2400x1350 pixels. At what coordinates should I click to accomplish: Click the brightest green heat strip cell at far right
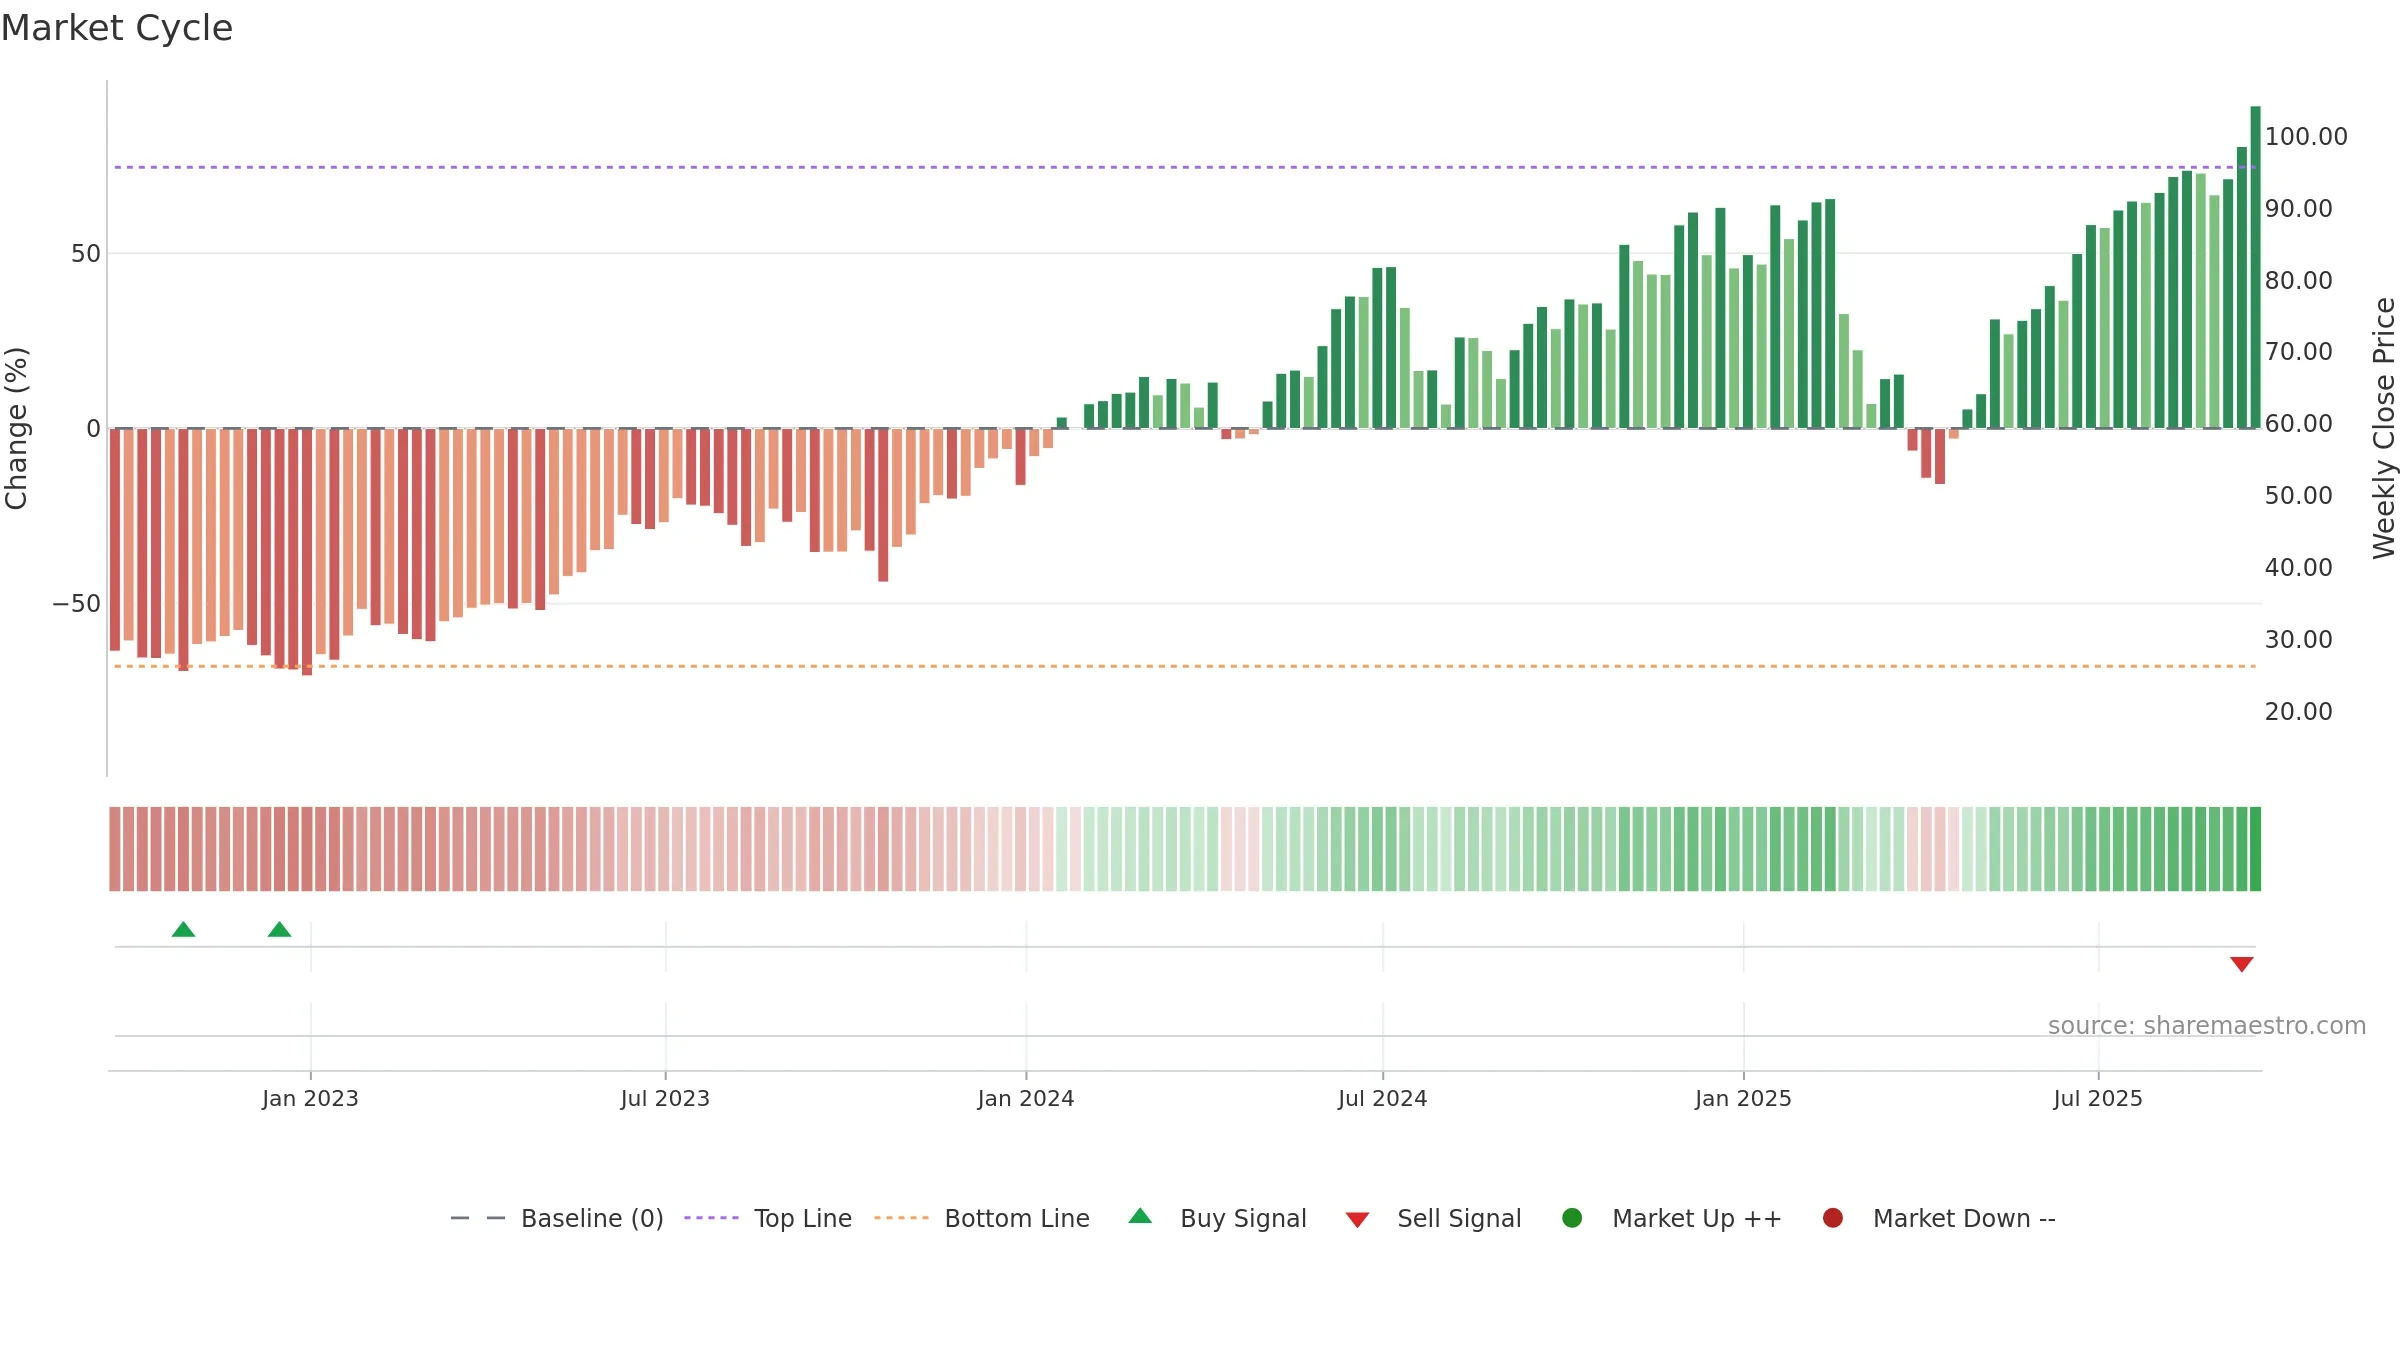[x=2255, y=849]
